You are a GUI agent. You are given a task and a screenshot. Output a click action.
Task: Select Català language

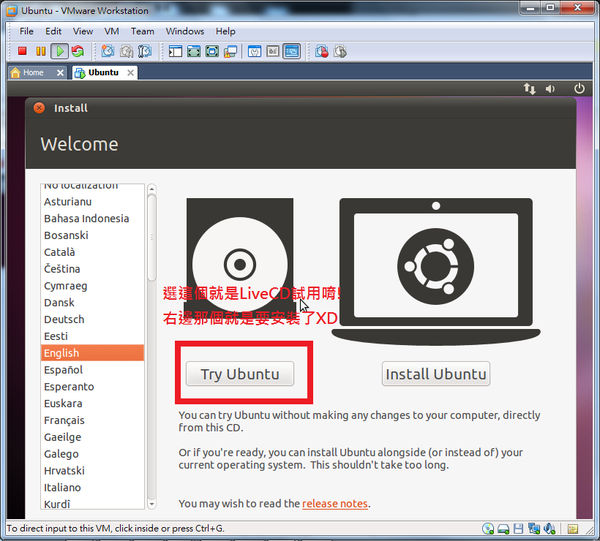click(x=92, y=252)
